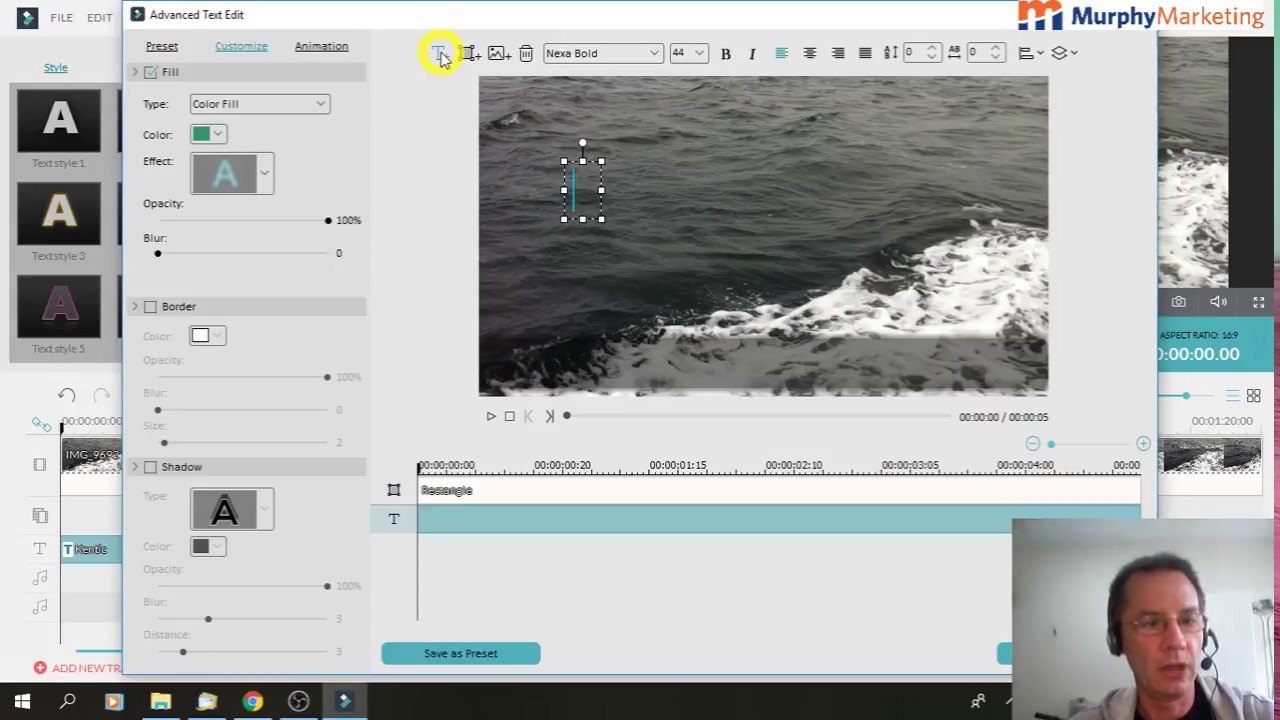Click fullscreen icon in main preview
This screenshot has width=1280, height=720.
point(1259,302)
